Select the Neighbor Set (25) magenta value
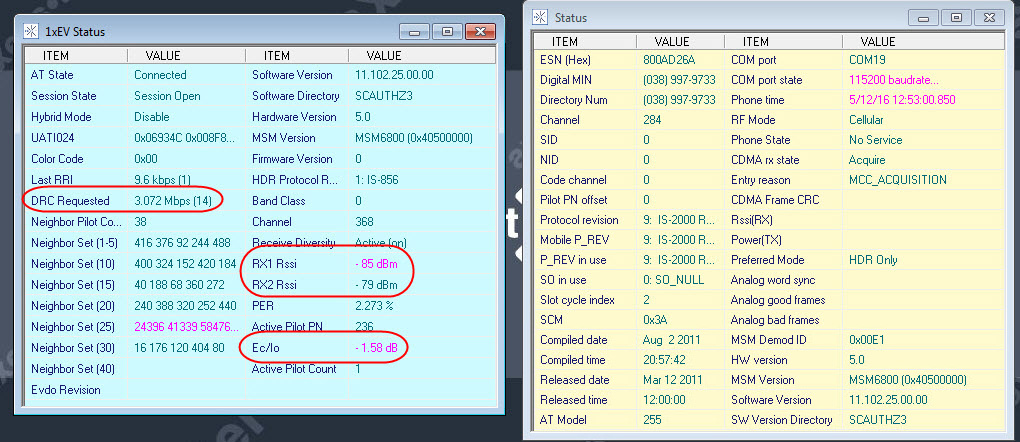1020x442 pixels. click(x=185, y=326)
